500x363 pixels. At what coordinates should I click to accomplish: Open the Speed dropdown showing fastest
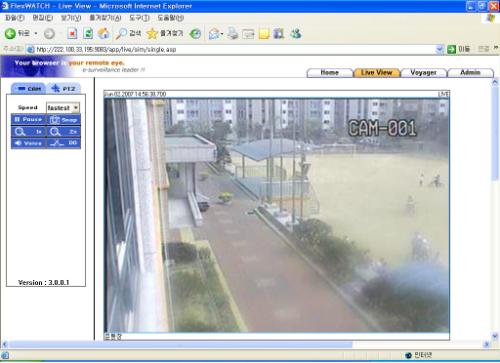[63, 108]
